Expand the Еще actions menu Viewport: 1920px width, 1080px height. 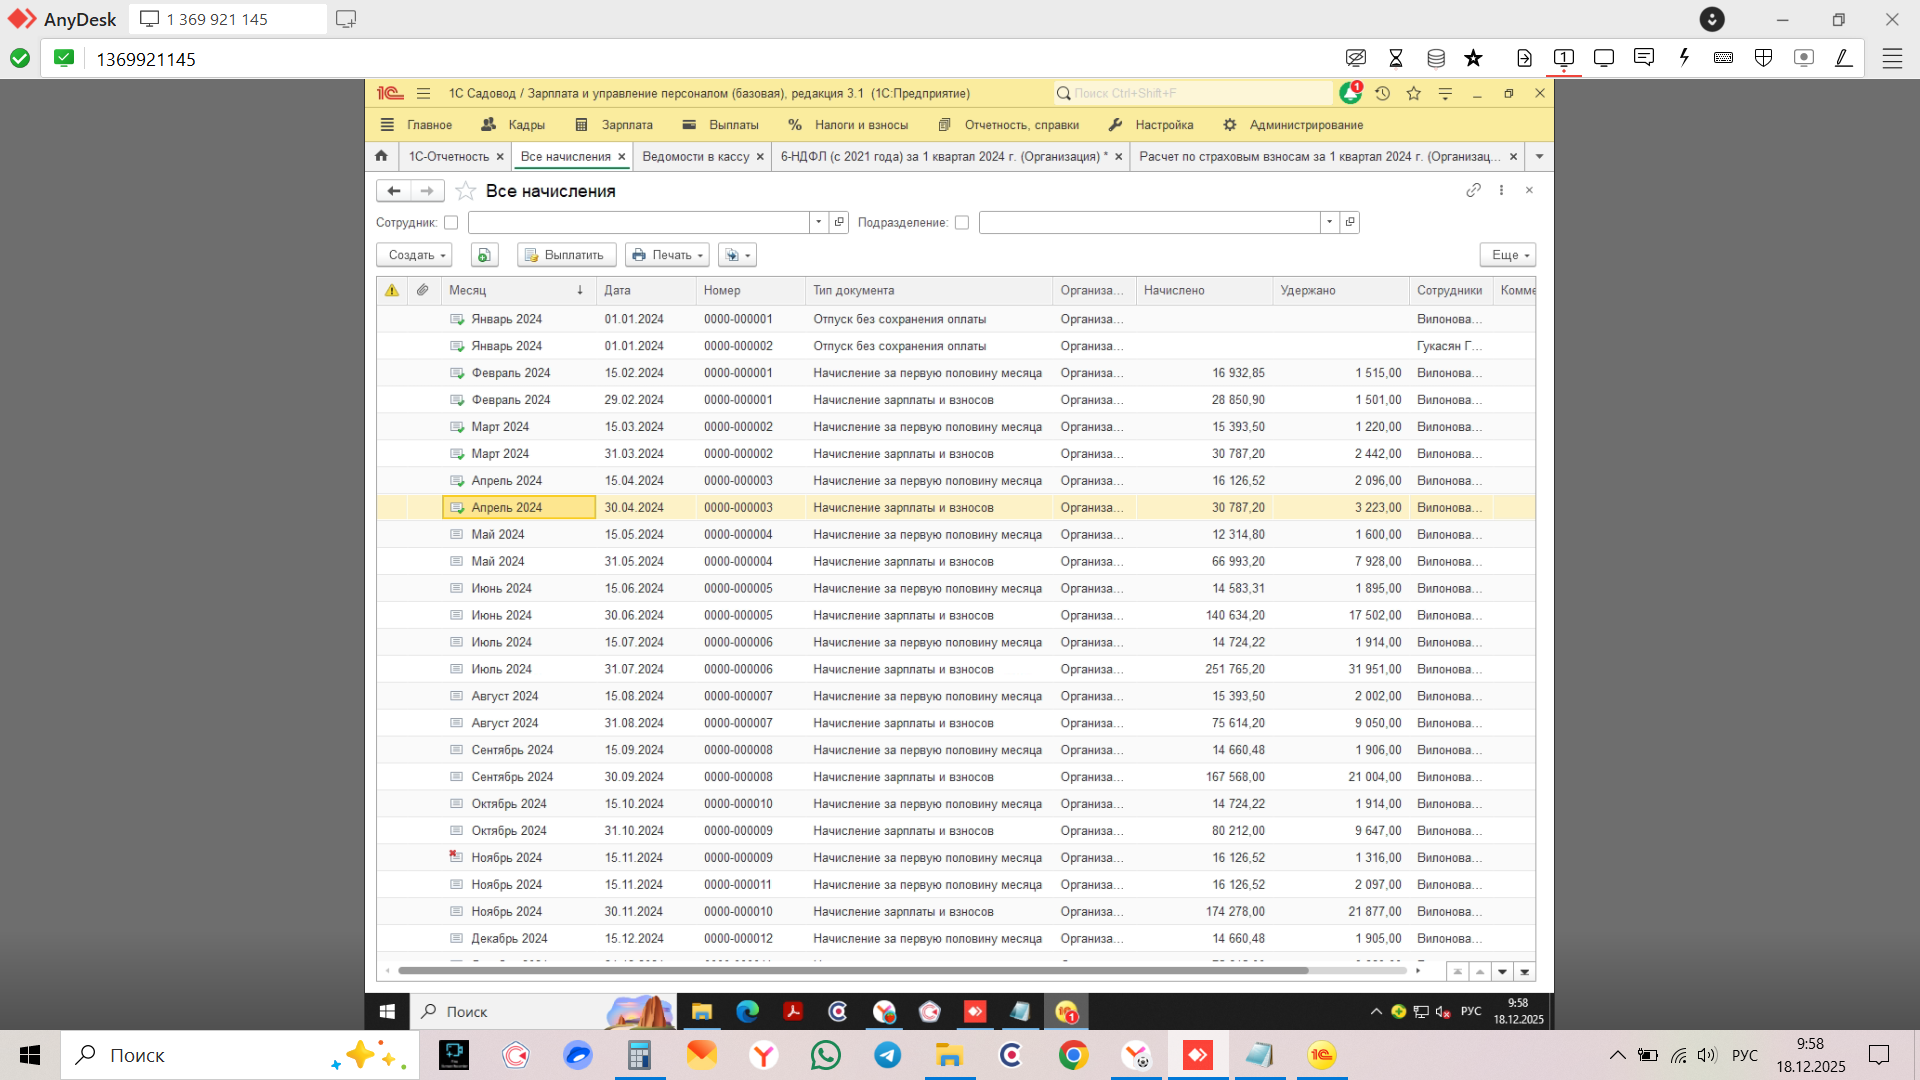click(x=1507, y=255)
